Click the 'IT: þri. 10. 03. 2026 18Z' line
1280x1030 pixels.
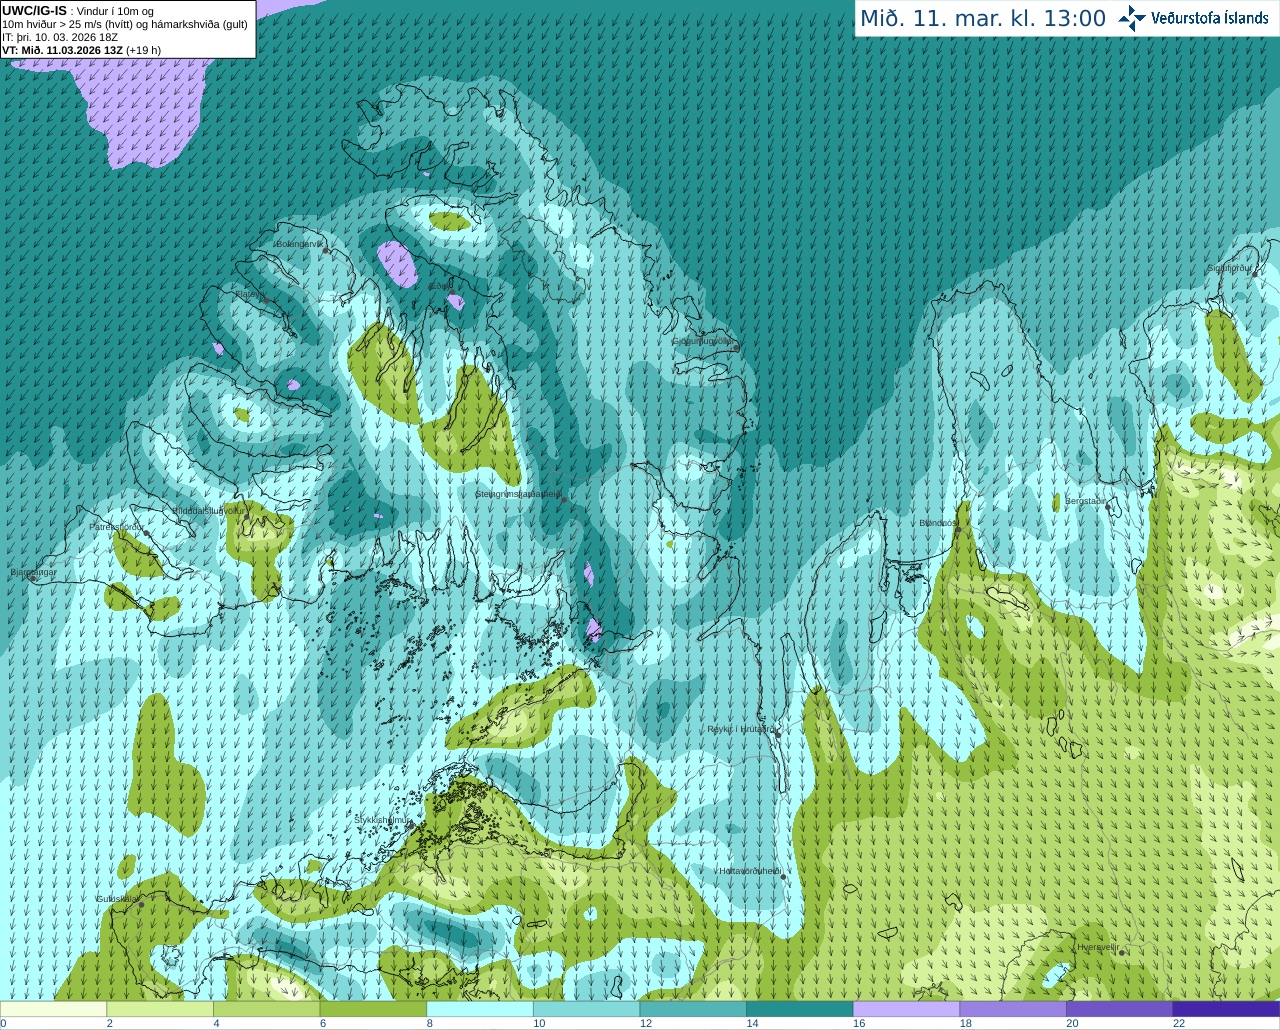tap(60, 37)
